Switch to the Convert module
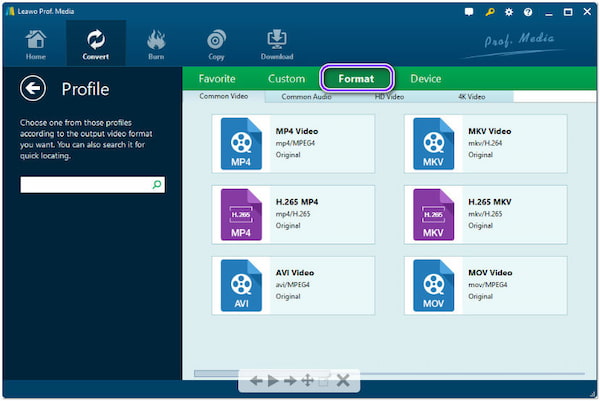The height and width of the screenshot is (401, 600). (96, 44)
